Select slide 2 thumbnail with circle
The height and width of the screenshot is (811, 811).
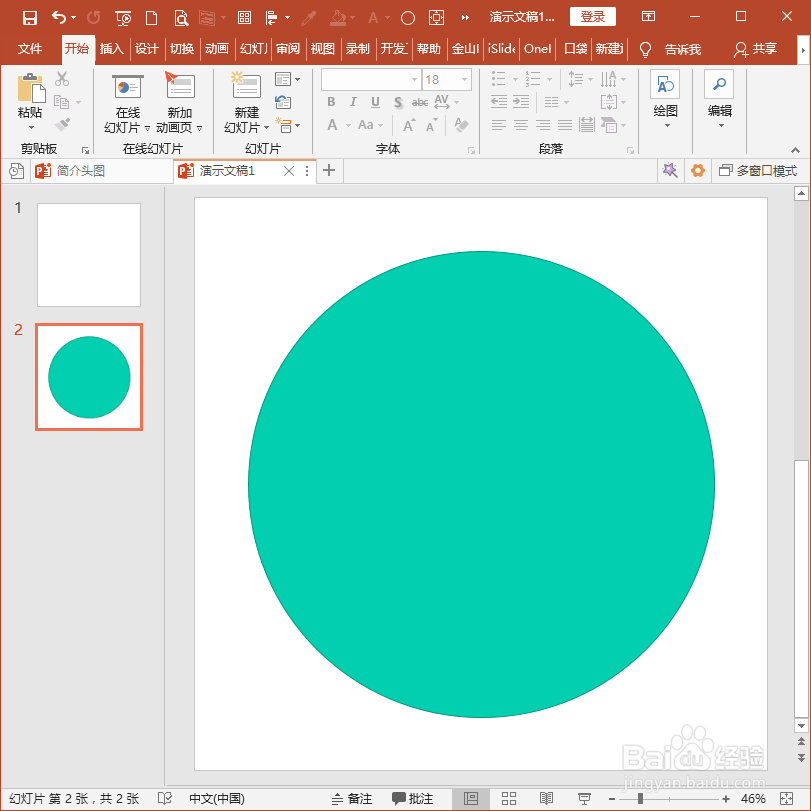click(89, 377)
